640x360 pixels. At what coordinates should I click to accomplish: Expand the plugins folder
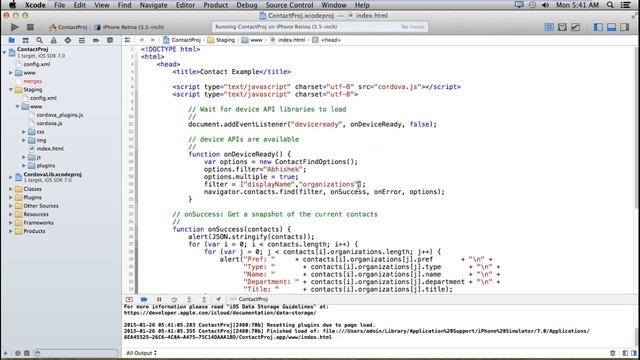(24, 165)
